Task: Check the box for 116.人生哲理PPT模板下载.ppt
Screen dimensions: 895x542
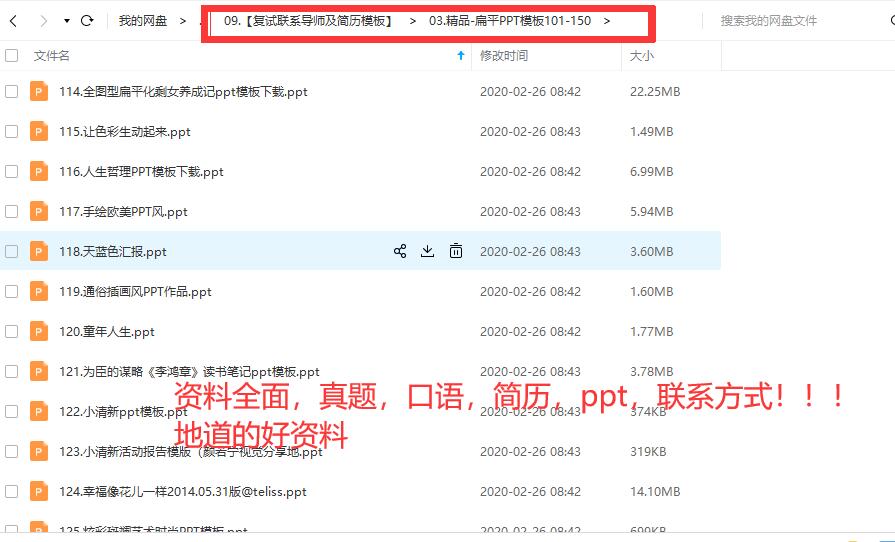Action: 12,171
